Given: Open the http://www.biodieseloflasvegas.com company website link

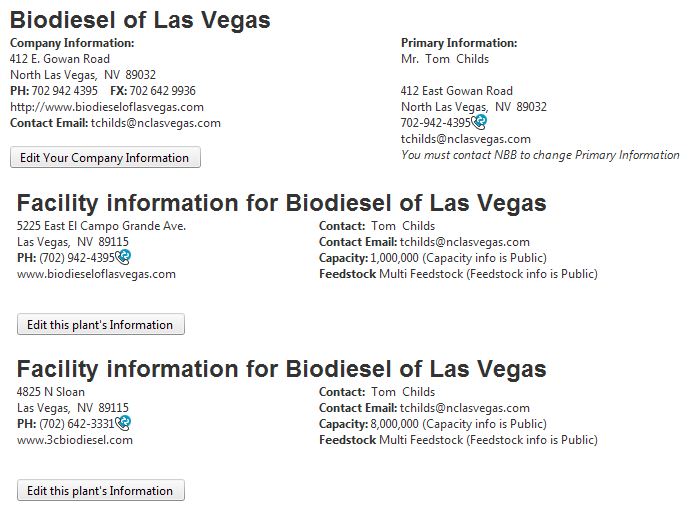Looking at the screenshot, I should click(x=107, y=107).
